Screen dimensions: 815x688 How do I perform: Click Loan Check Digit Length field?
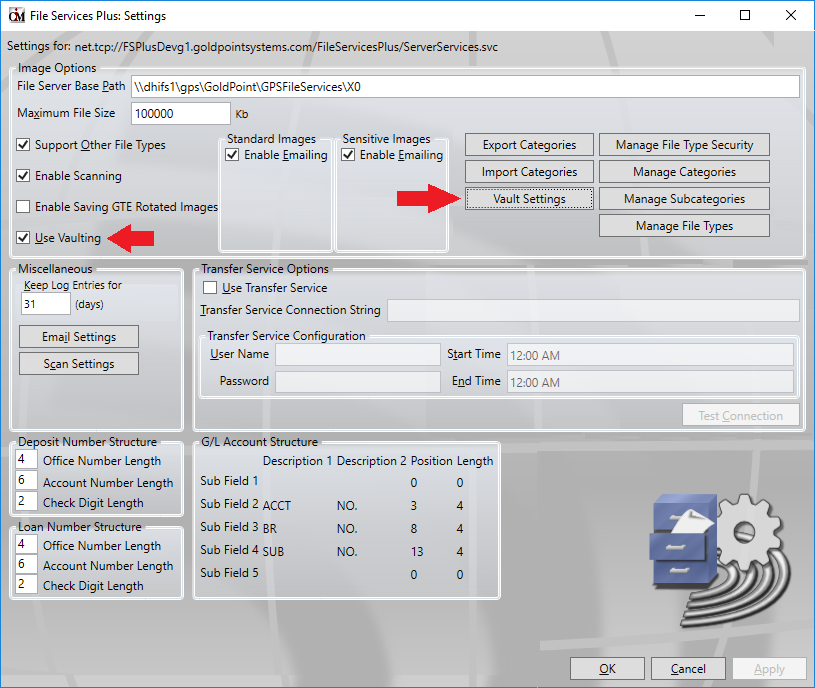point(27,584)
